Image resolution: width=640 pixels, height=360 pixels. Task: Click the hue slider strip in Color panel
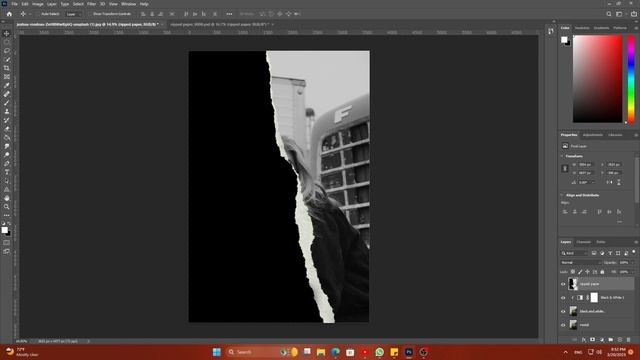click(x=631, y=78)
